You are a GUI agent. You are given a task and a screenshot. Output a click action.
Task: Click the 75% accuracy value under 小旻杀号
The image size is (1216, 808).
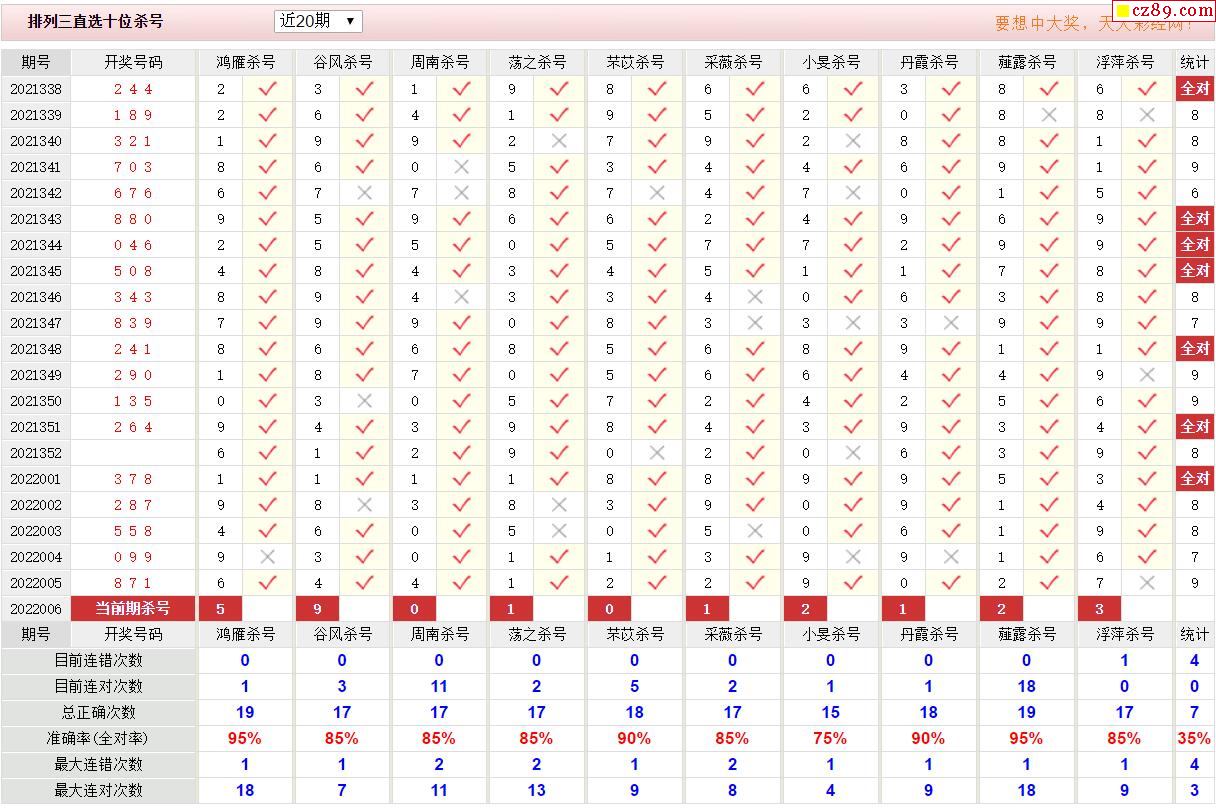tap(830, 738)
